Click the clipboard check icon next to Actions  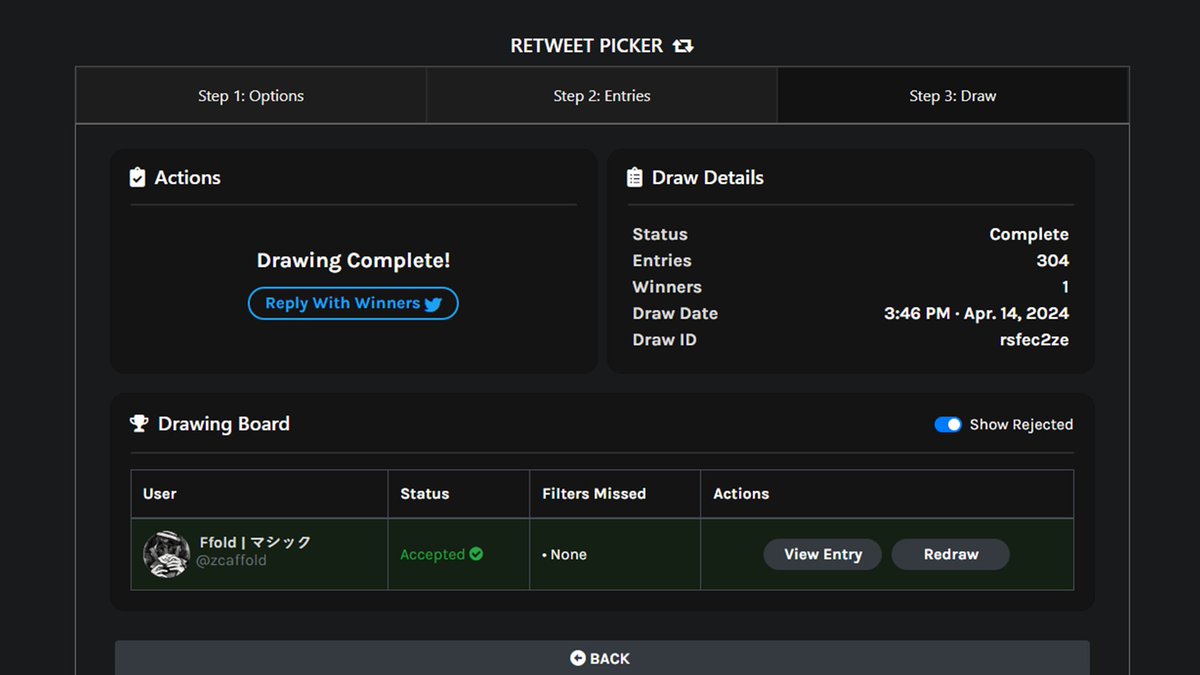point(138,178)
